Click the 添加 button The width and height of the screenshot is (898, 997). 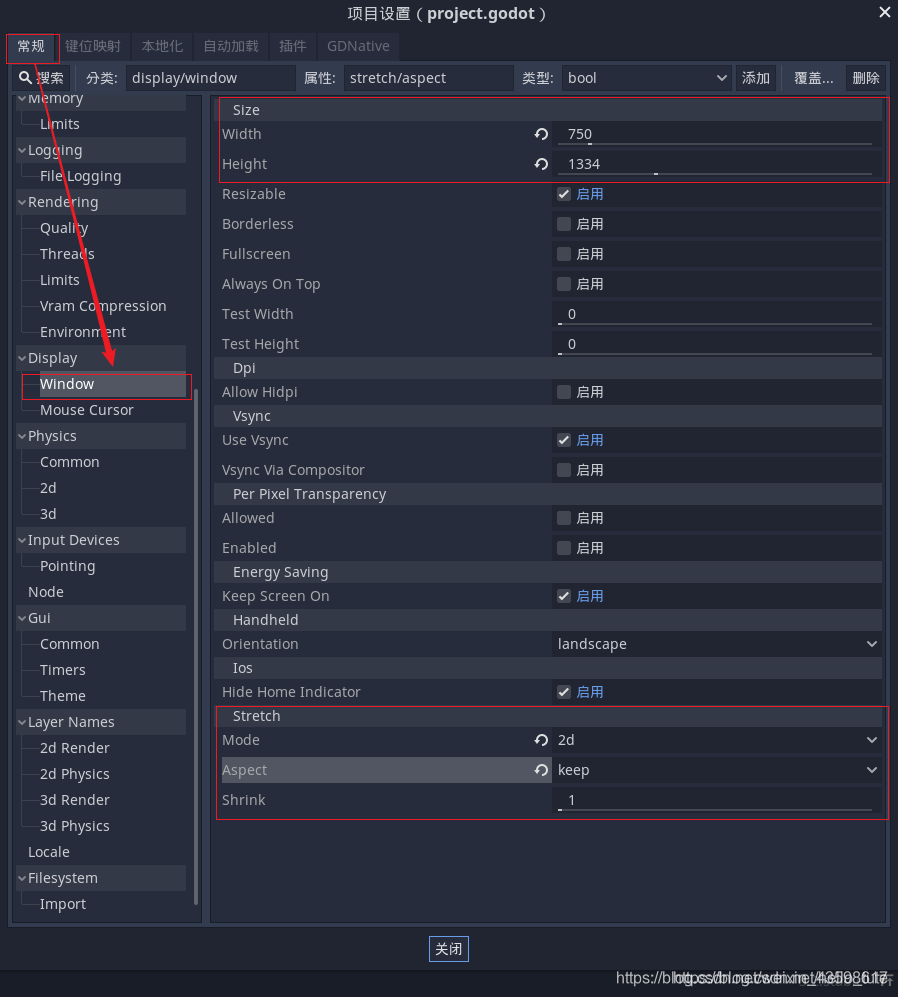tap(756, 78)
